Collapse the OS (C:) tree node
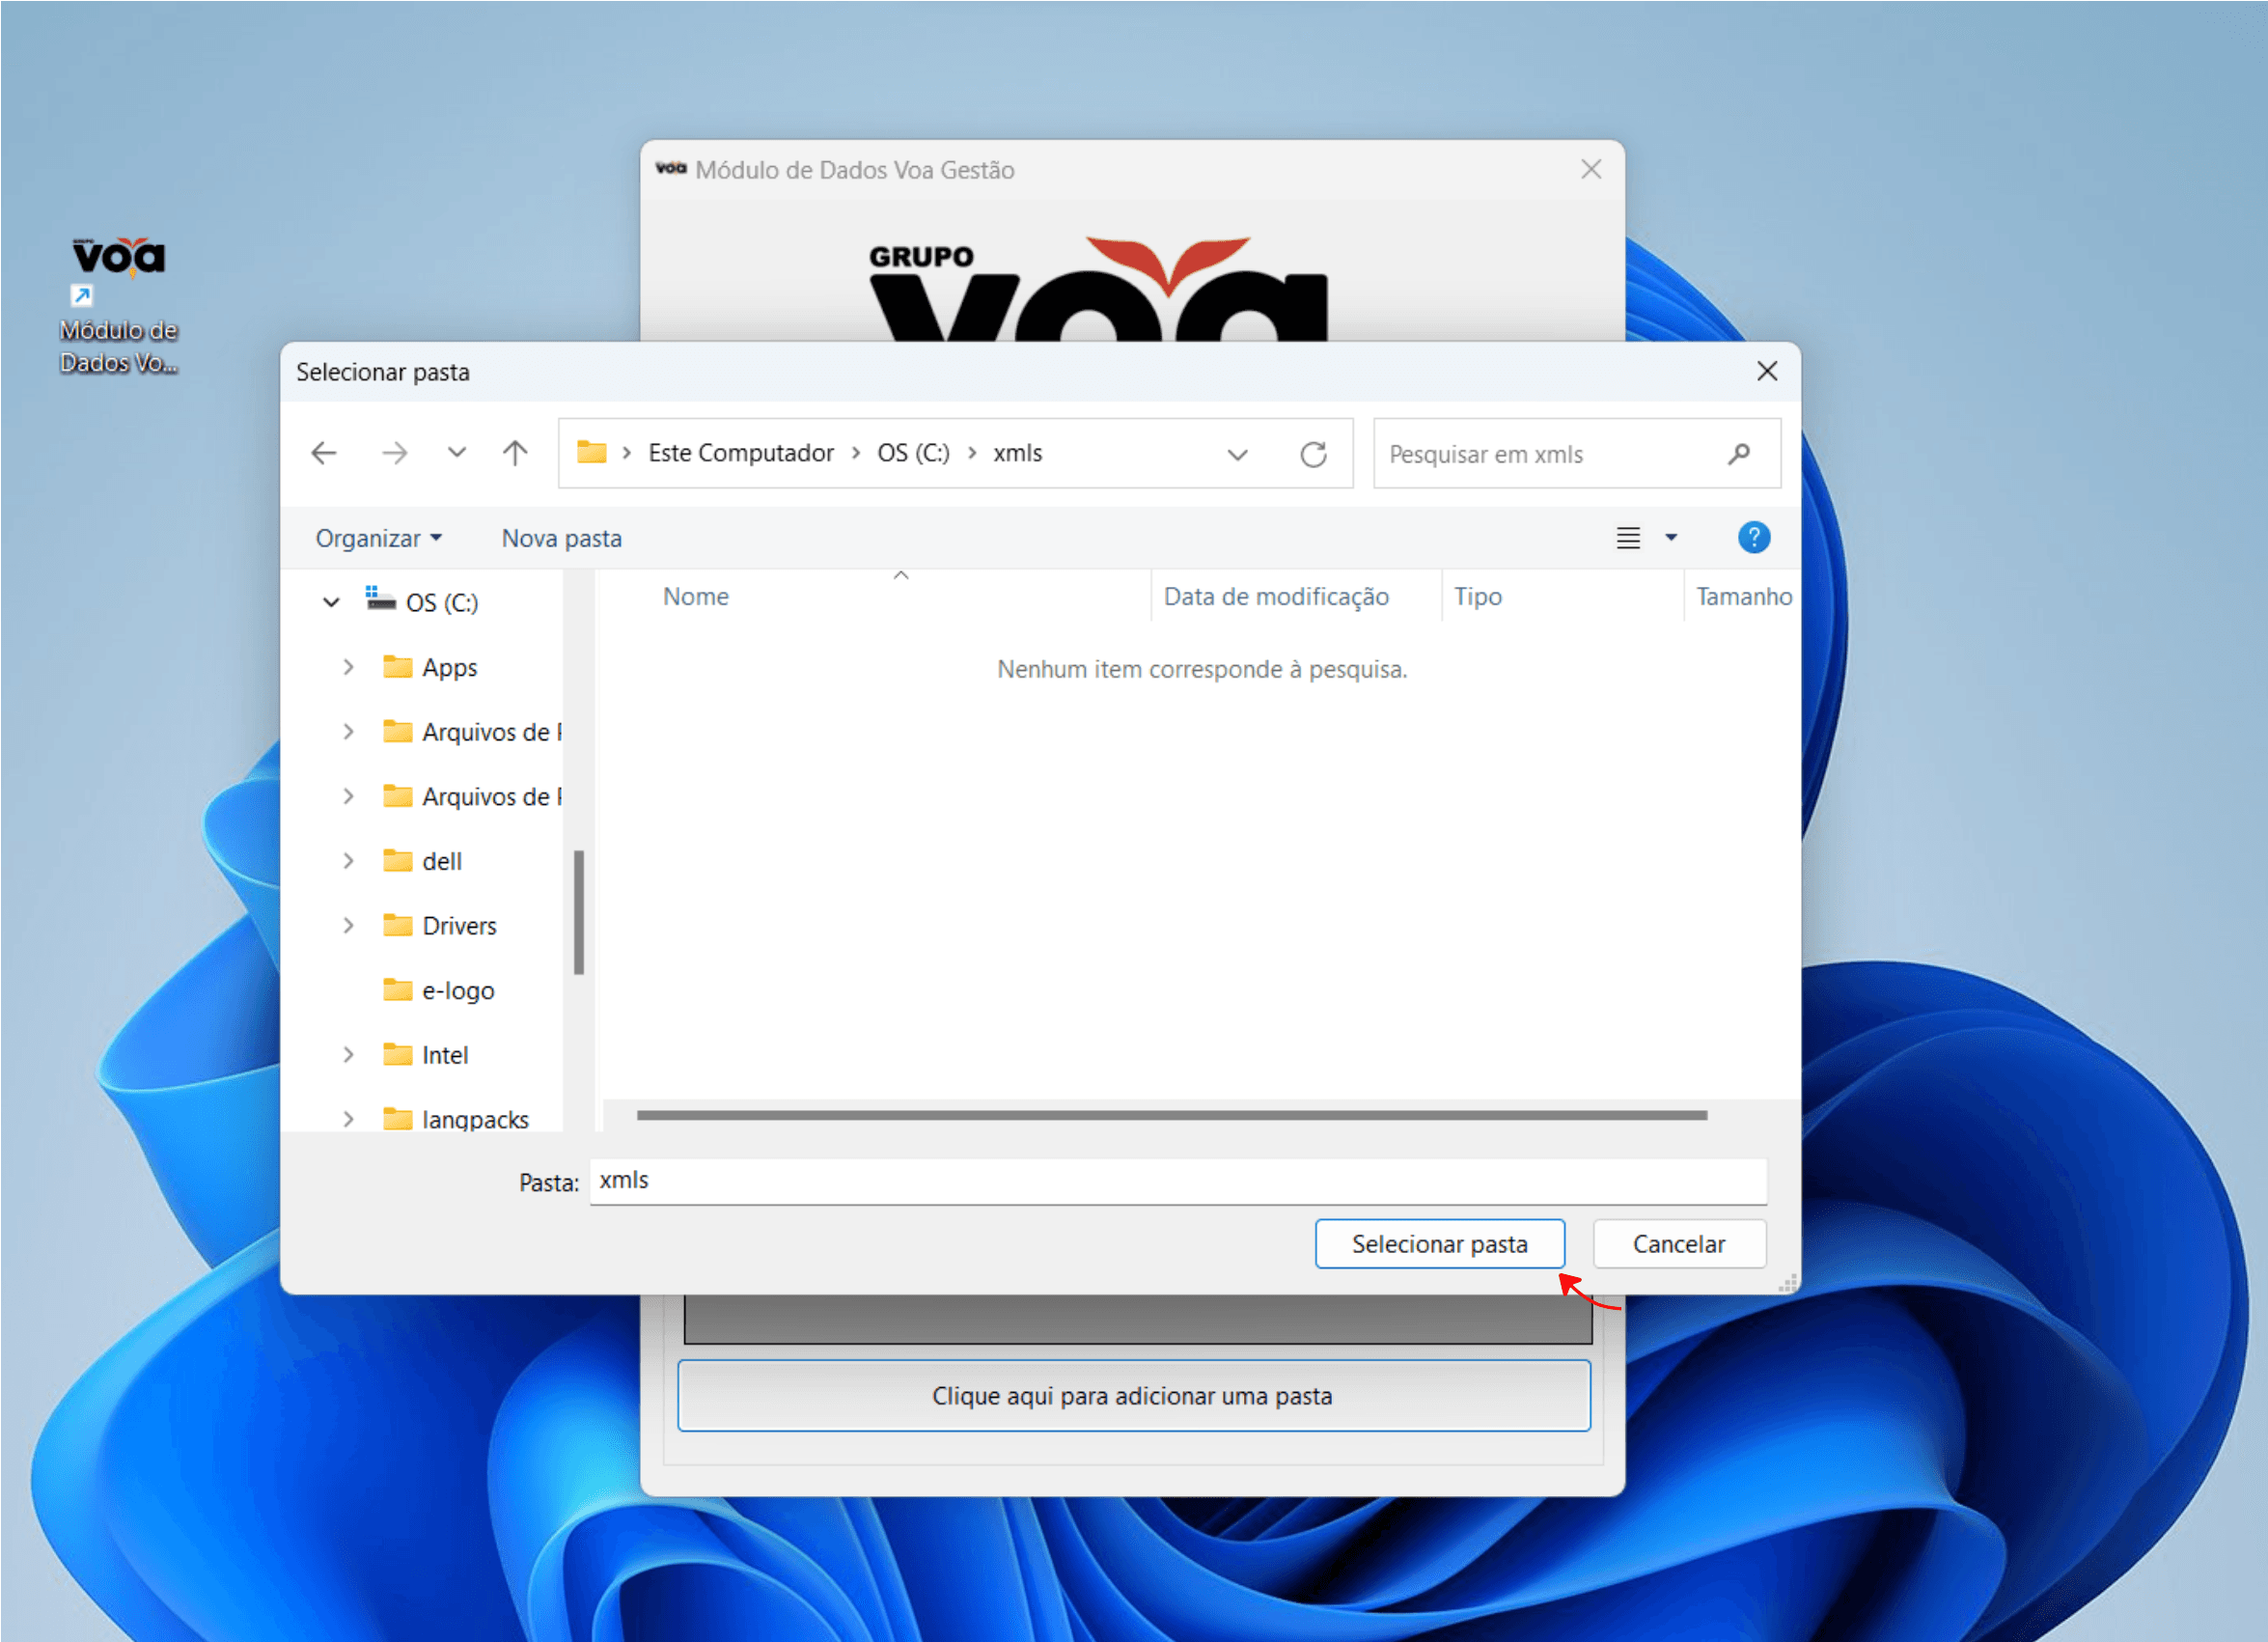The width and height of the screenshot is (2268, 1642). tap(331, 602)
